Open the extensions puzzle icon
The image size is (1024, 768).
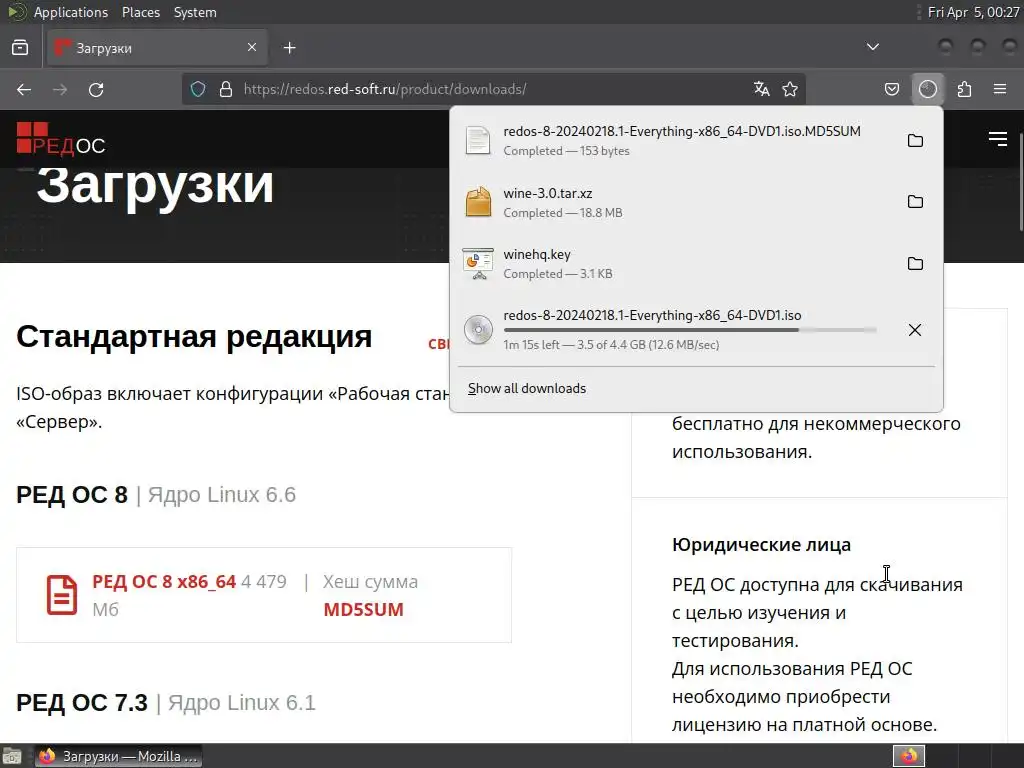tap(964, 89)
